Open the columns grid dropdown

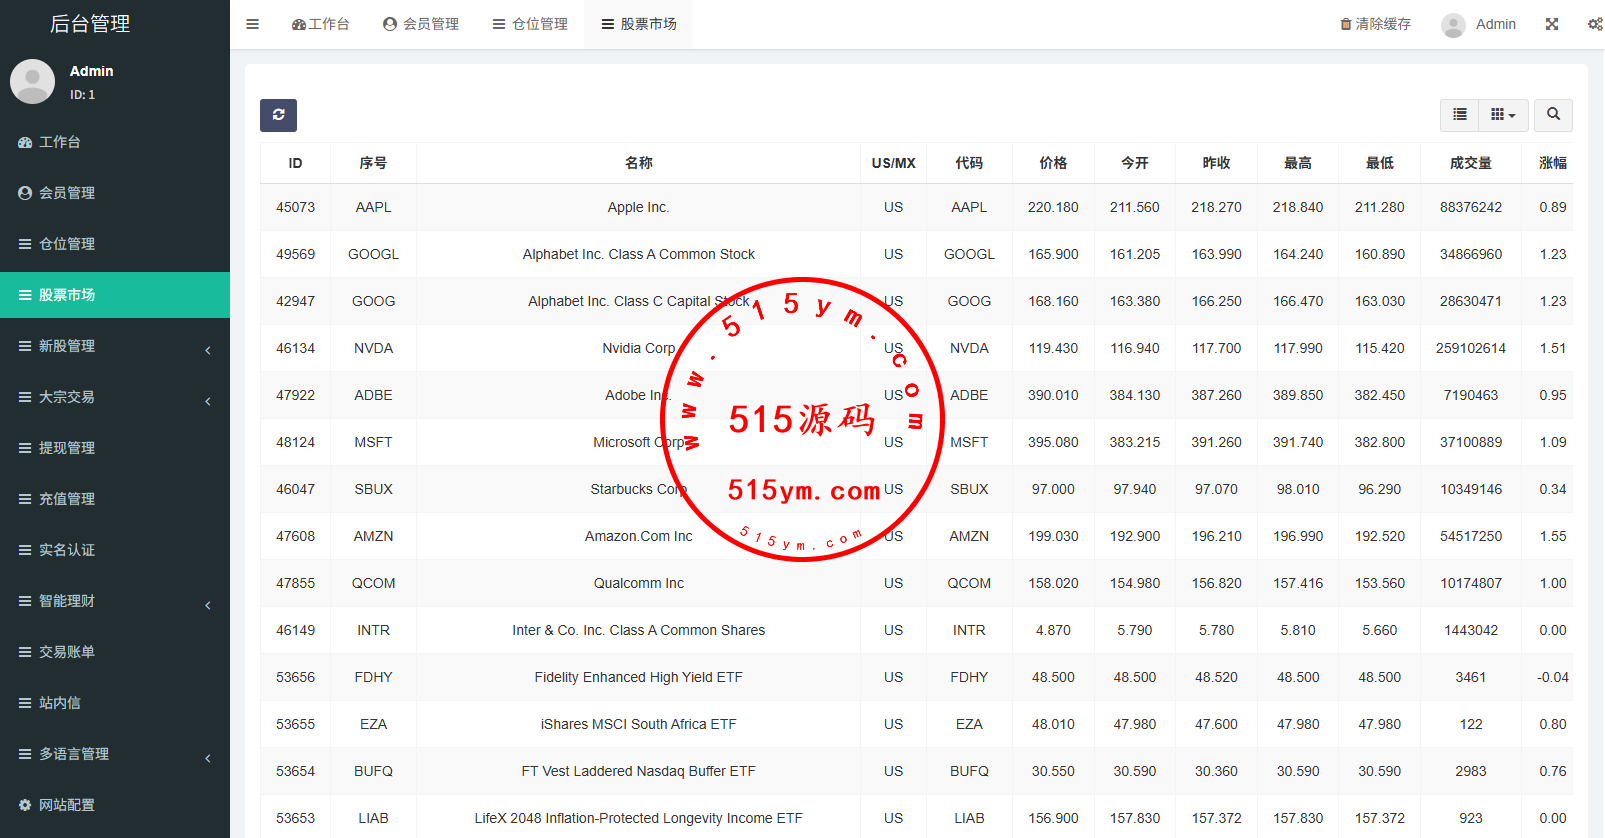pyautogui.click(x=1502, y=115)
